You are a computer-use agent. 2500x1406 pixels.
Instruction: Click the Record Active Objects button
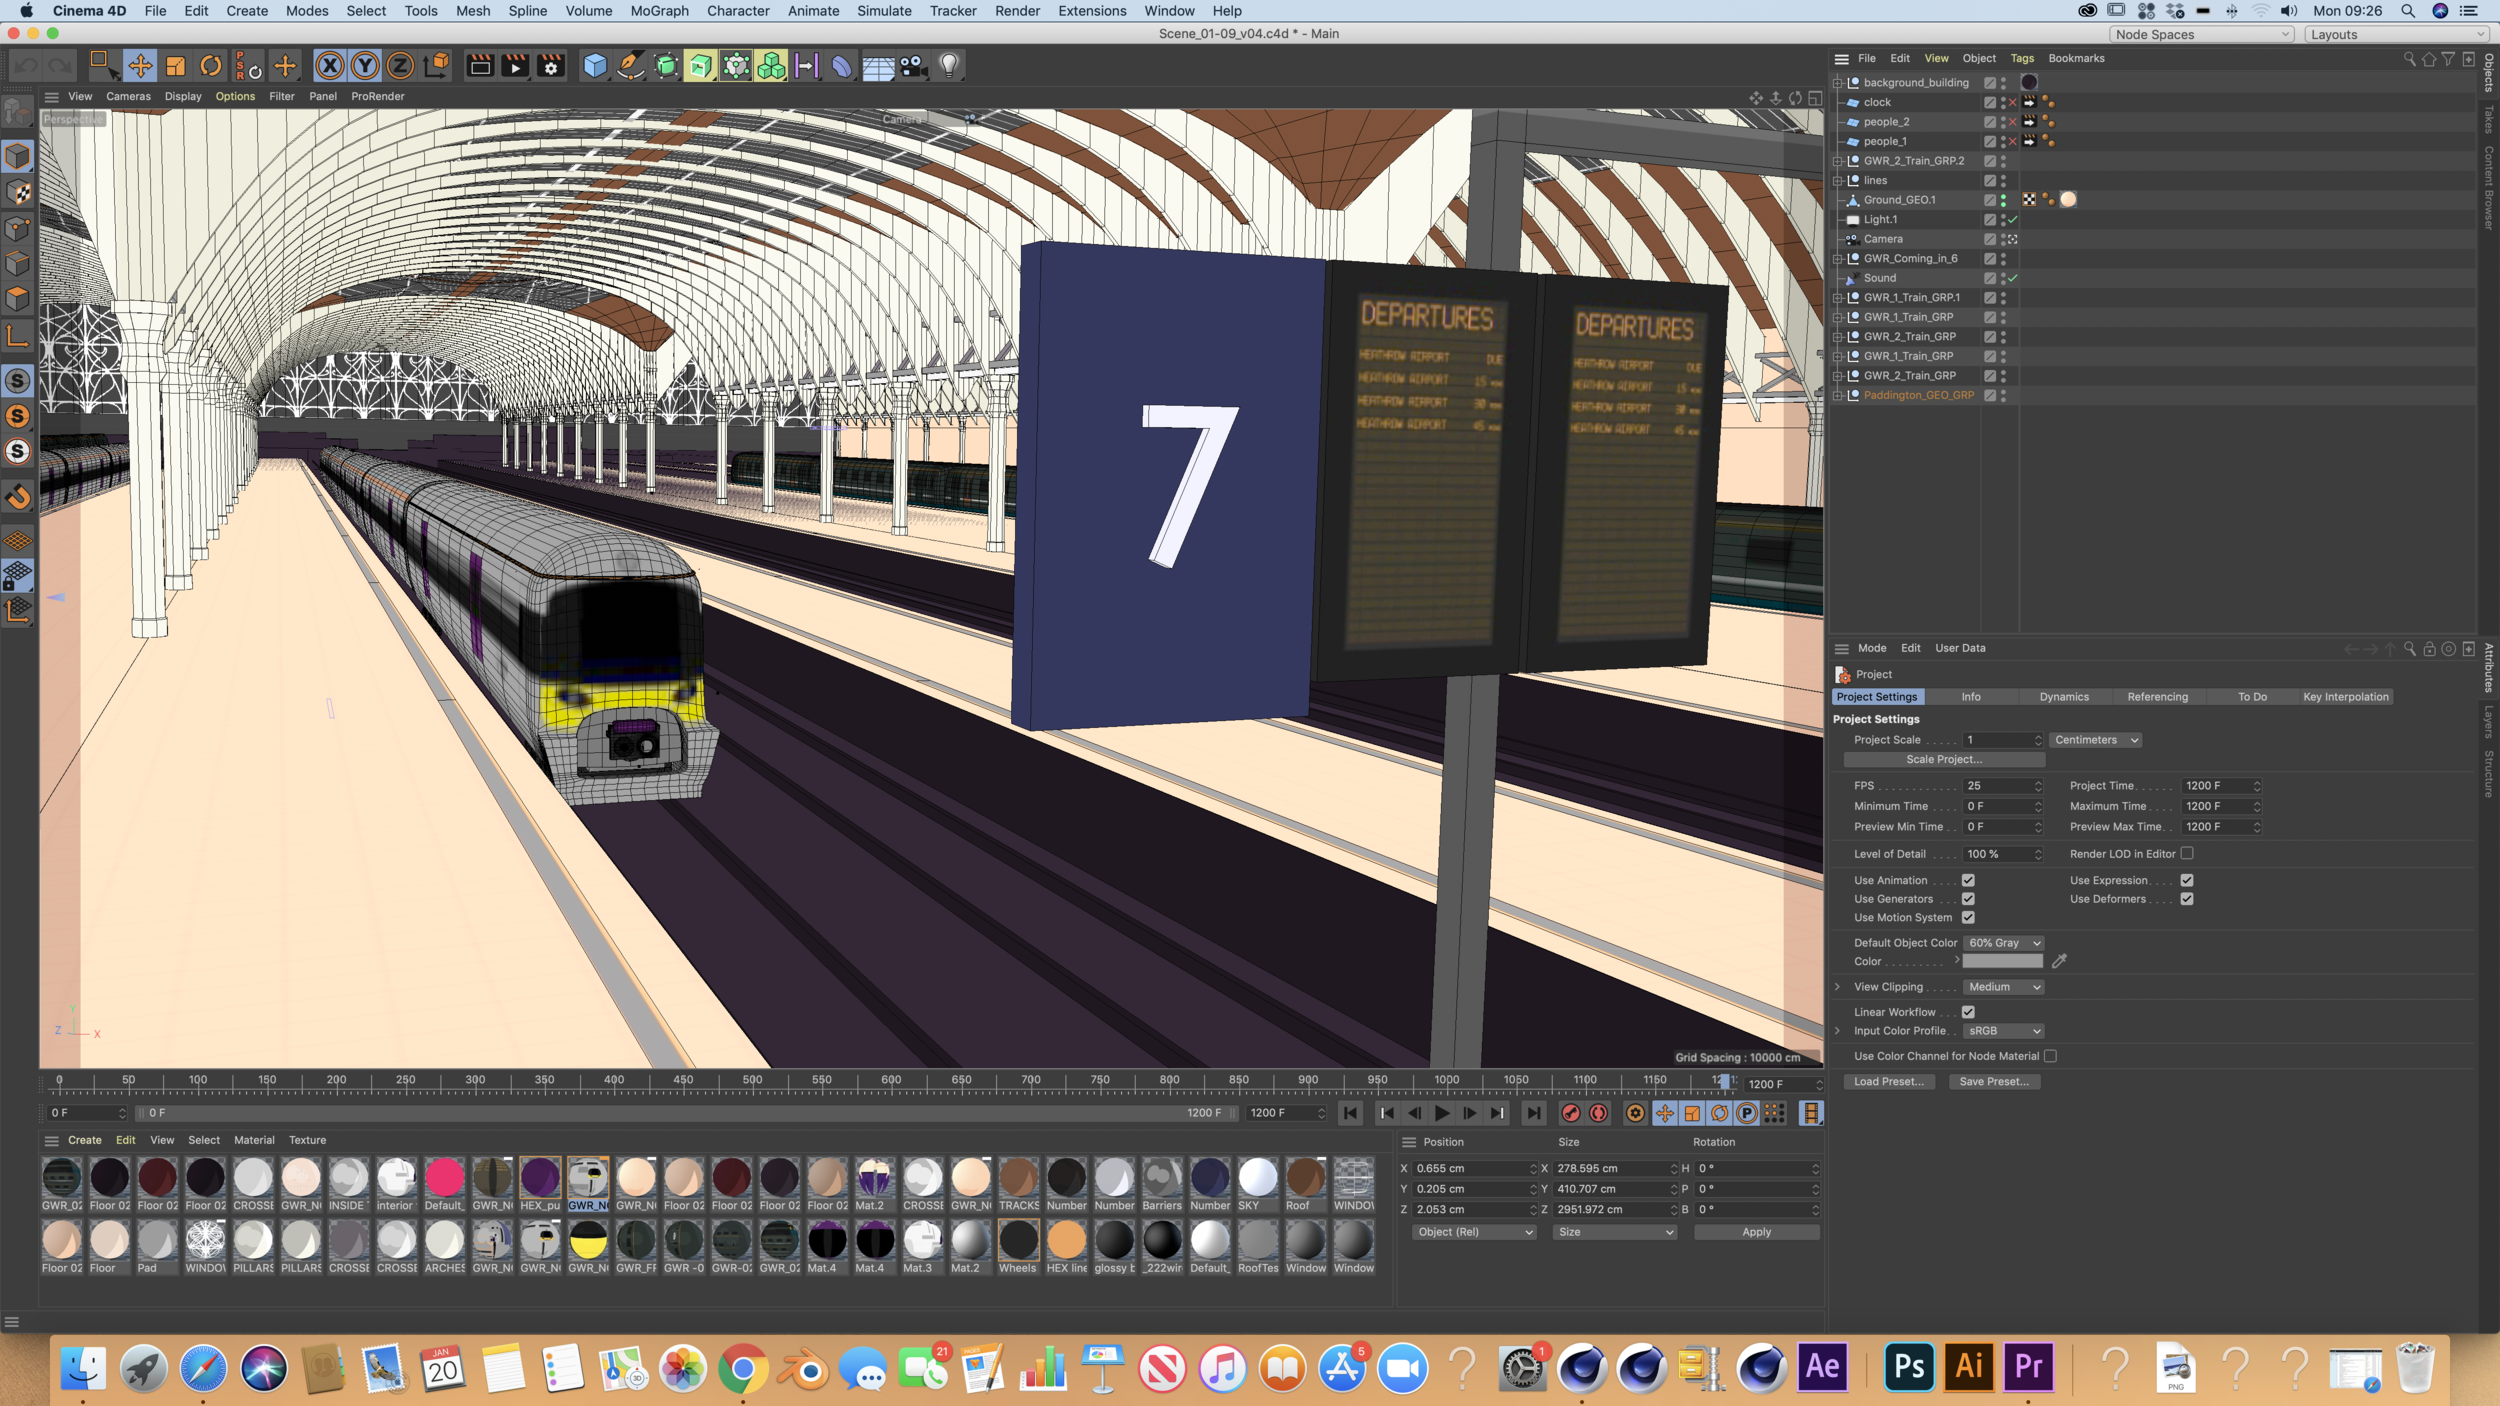click(x=1571, y=1113)
